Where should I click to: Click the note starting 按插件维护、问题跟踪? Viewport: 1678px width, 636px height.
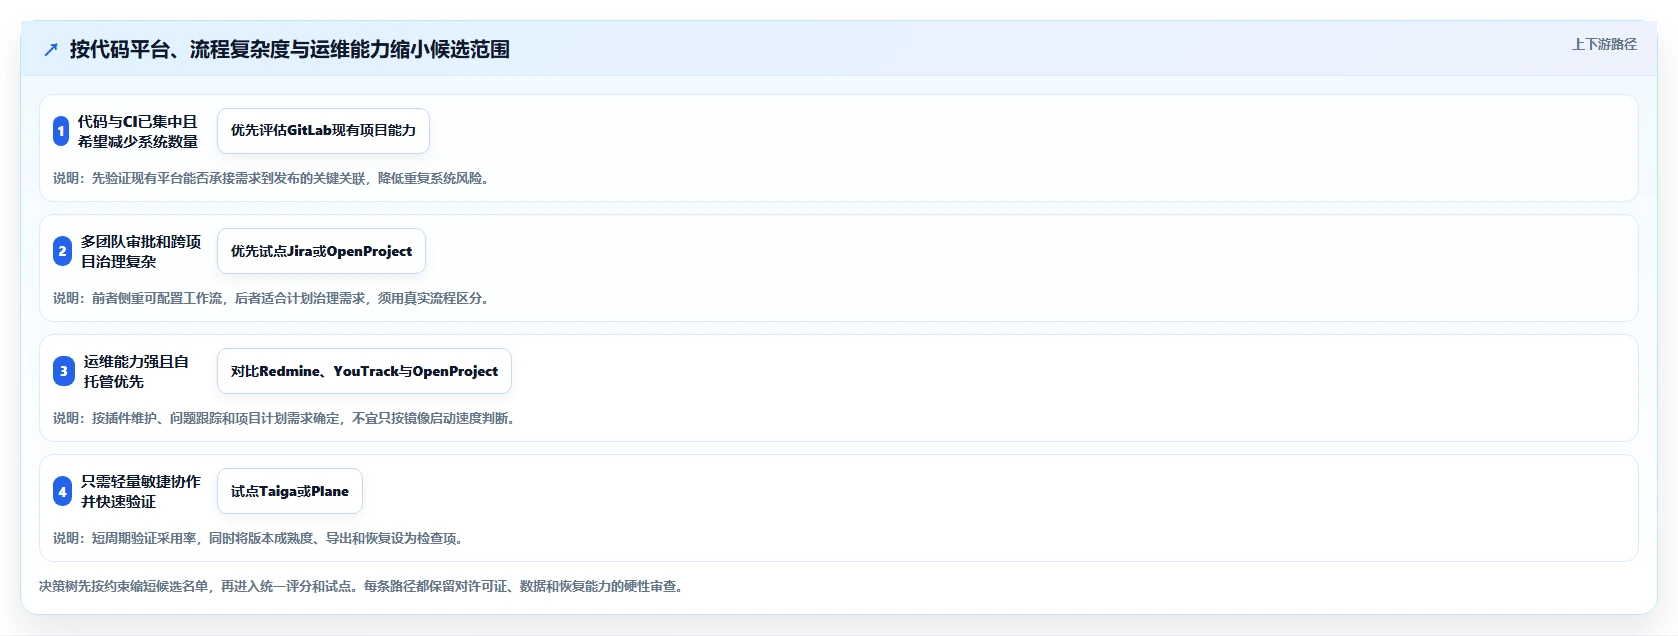click(285, 418)
